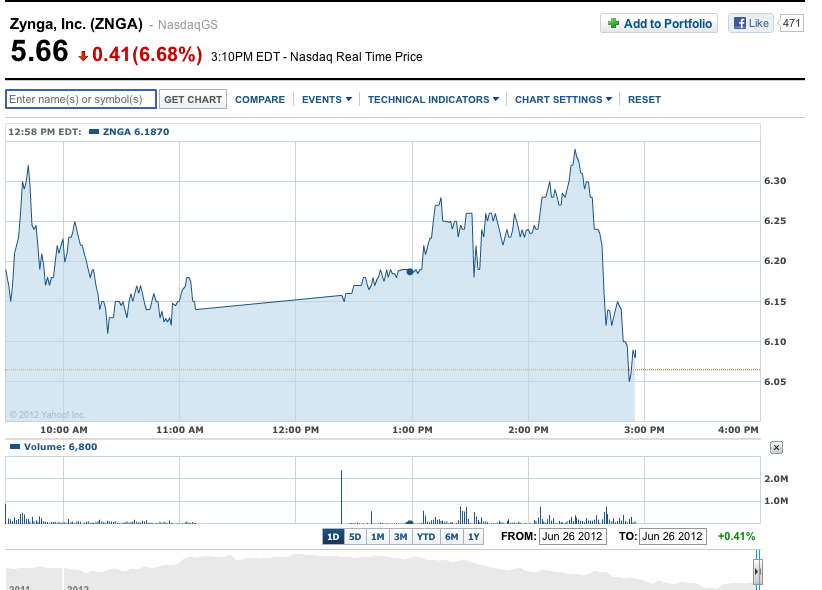Expand the EVENTS dropdown

point(327,100)
